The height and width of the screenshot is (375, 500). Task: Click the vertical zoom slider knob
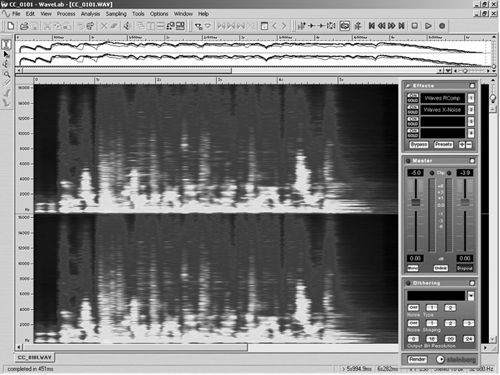(x=493, y=97)
